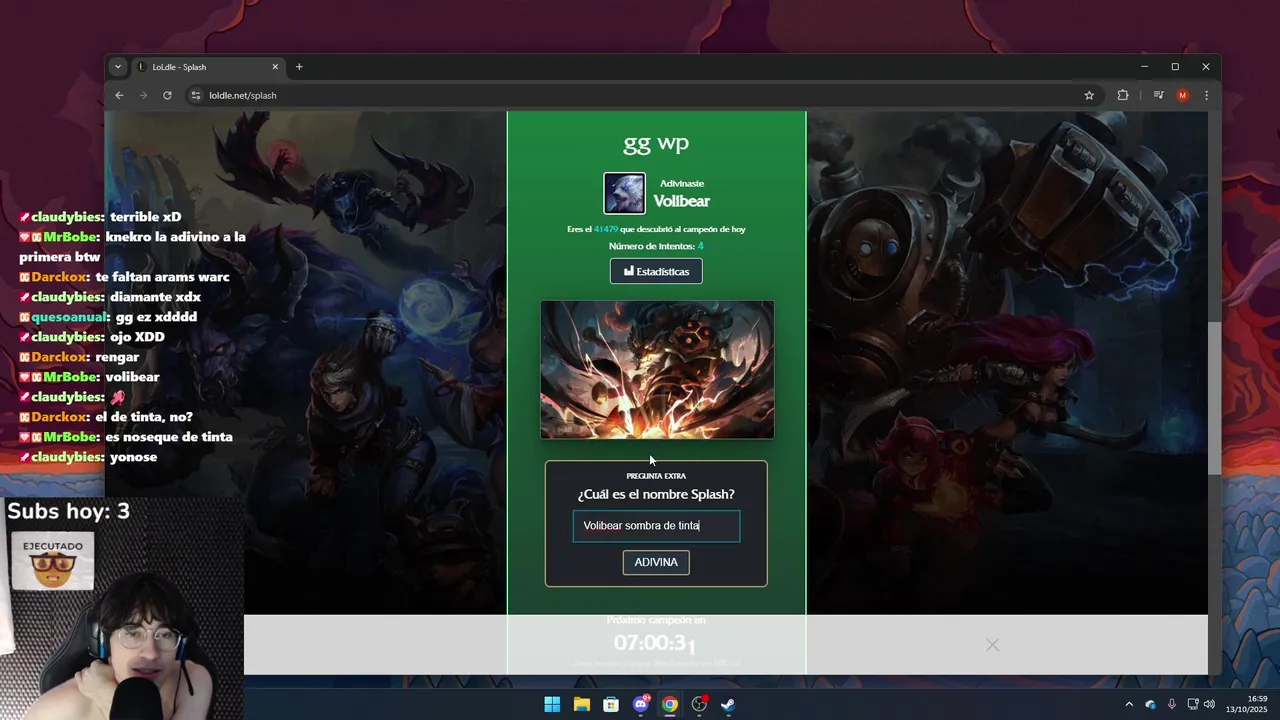Screen dimensions: 1280x720
Task: Close the LoLdle - Splash tab
Action: (x=275, y=67)
